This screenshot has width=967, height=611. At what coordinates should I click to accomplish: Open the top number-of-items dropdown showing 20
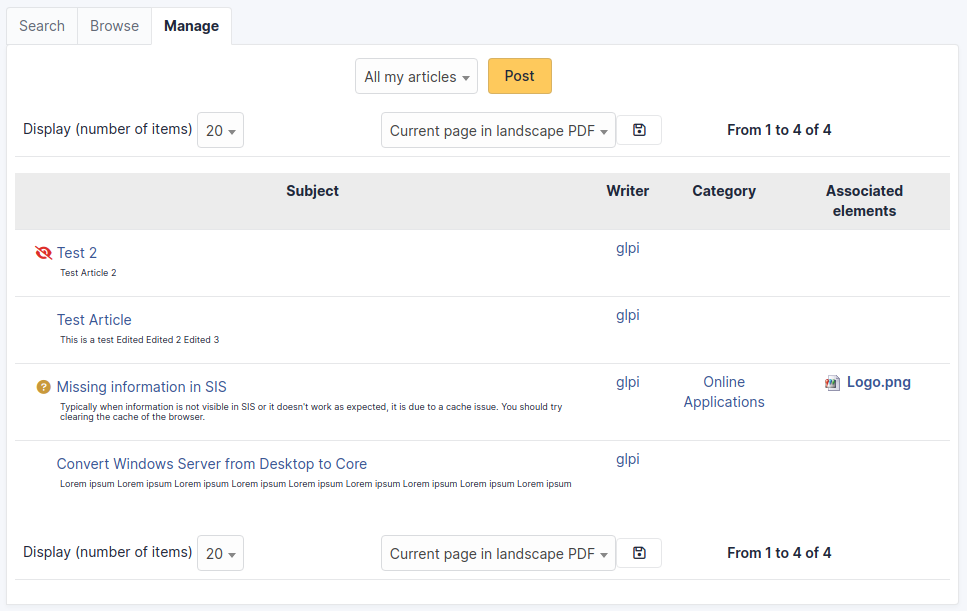coord(220,130)
